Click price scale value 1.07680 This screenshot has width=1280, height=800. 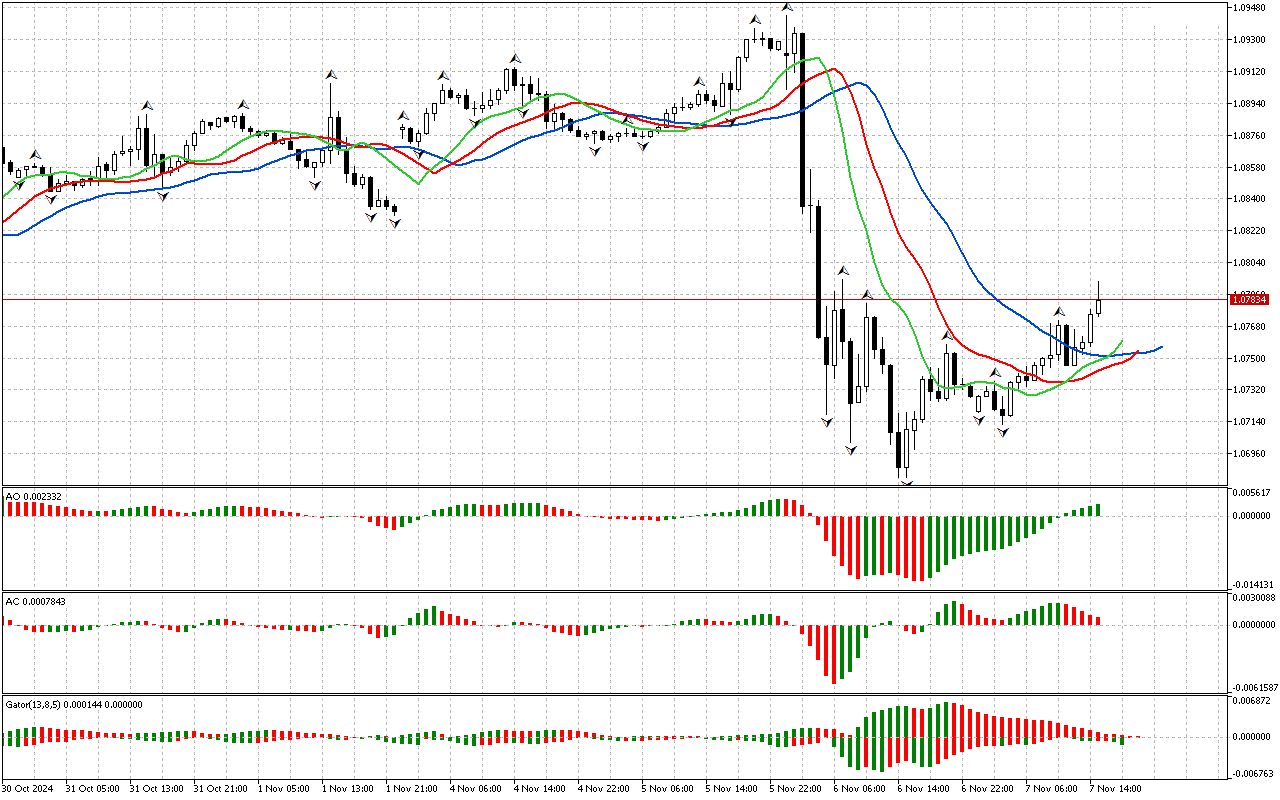(x=1250, y=327)
